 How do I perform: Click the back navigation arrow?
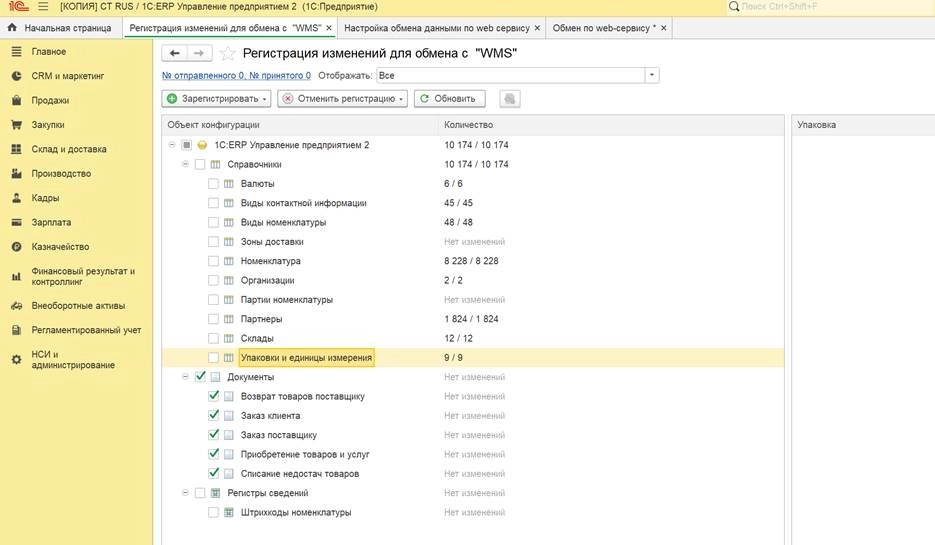[175, 53]
